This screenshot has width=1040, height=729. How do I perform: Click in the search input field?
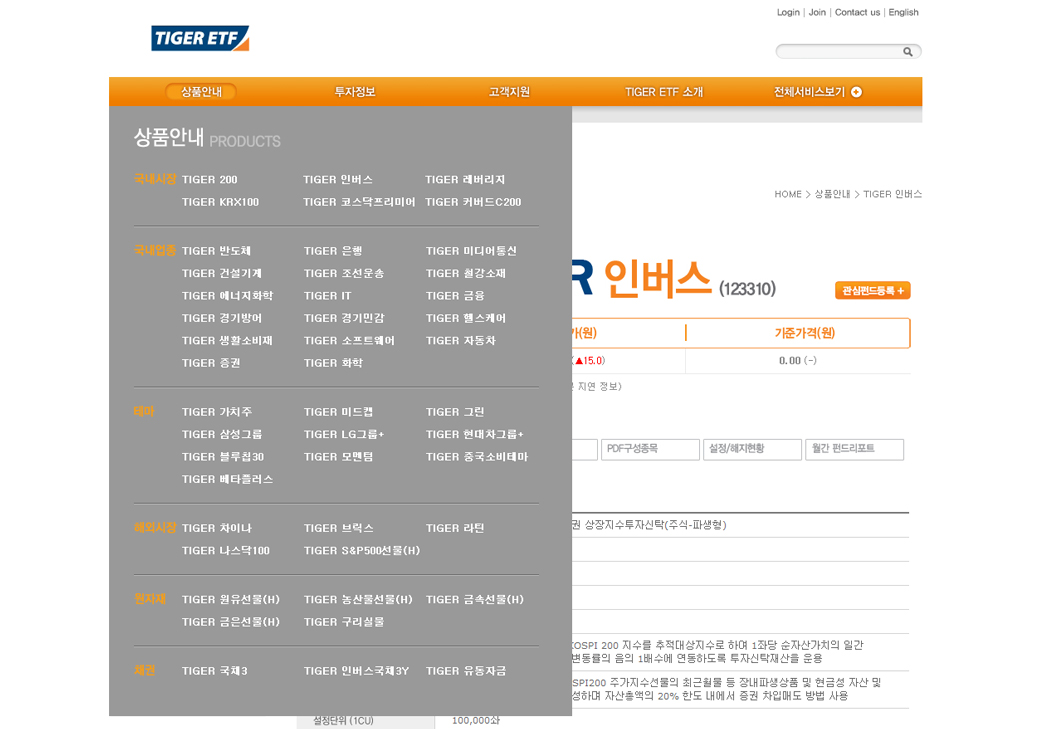click(838, 52)
